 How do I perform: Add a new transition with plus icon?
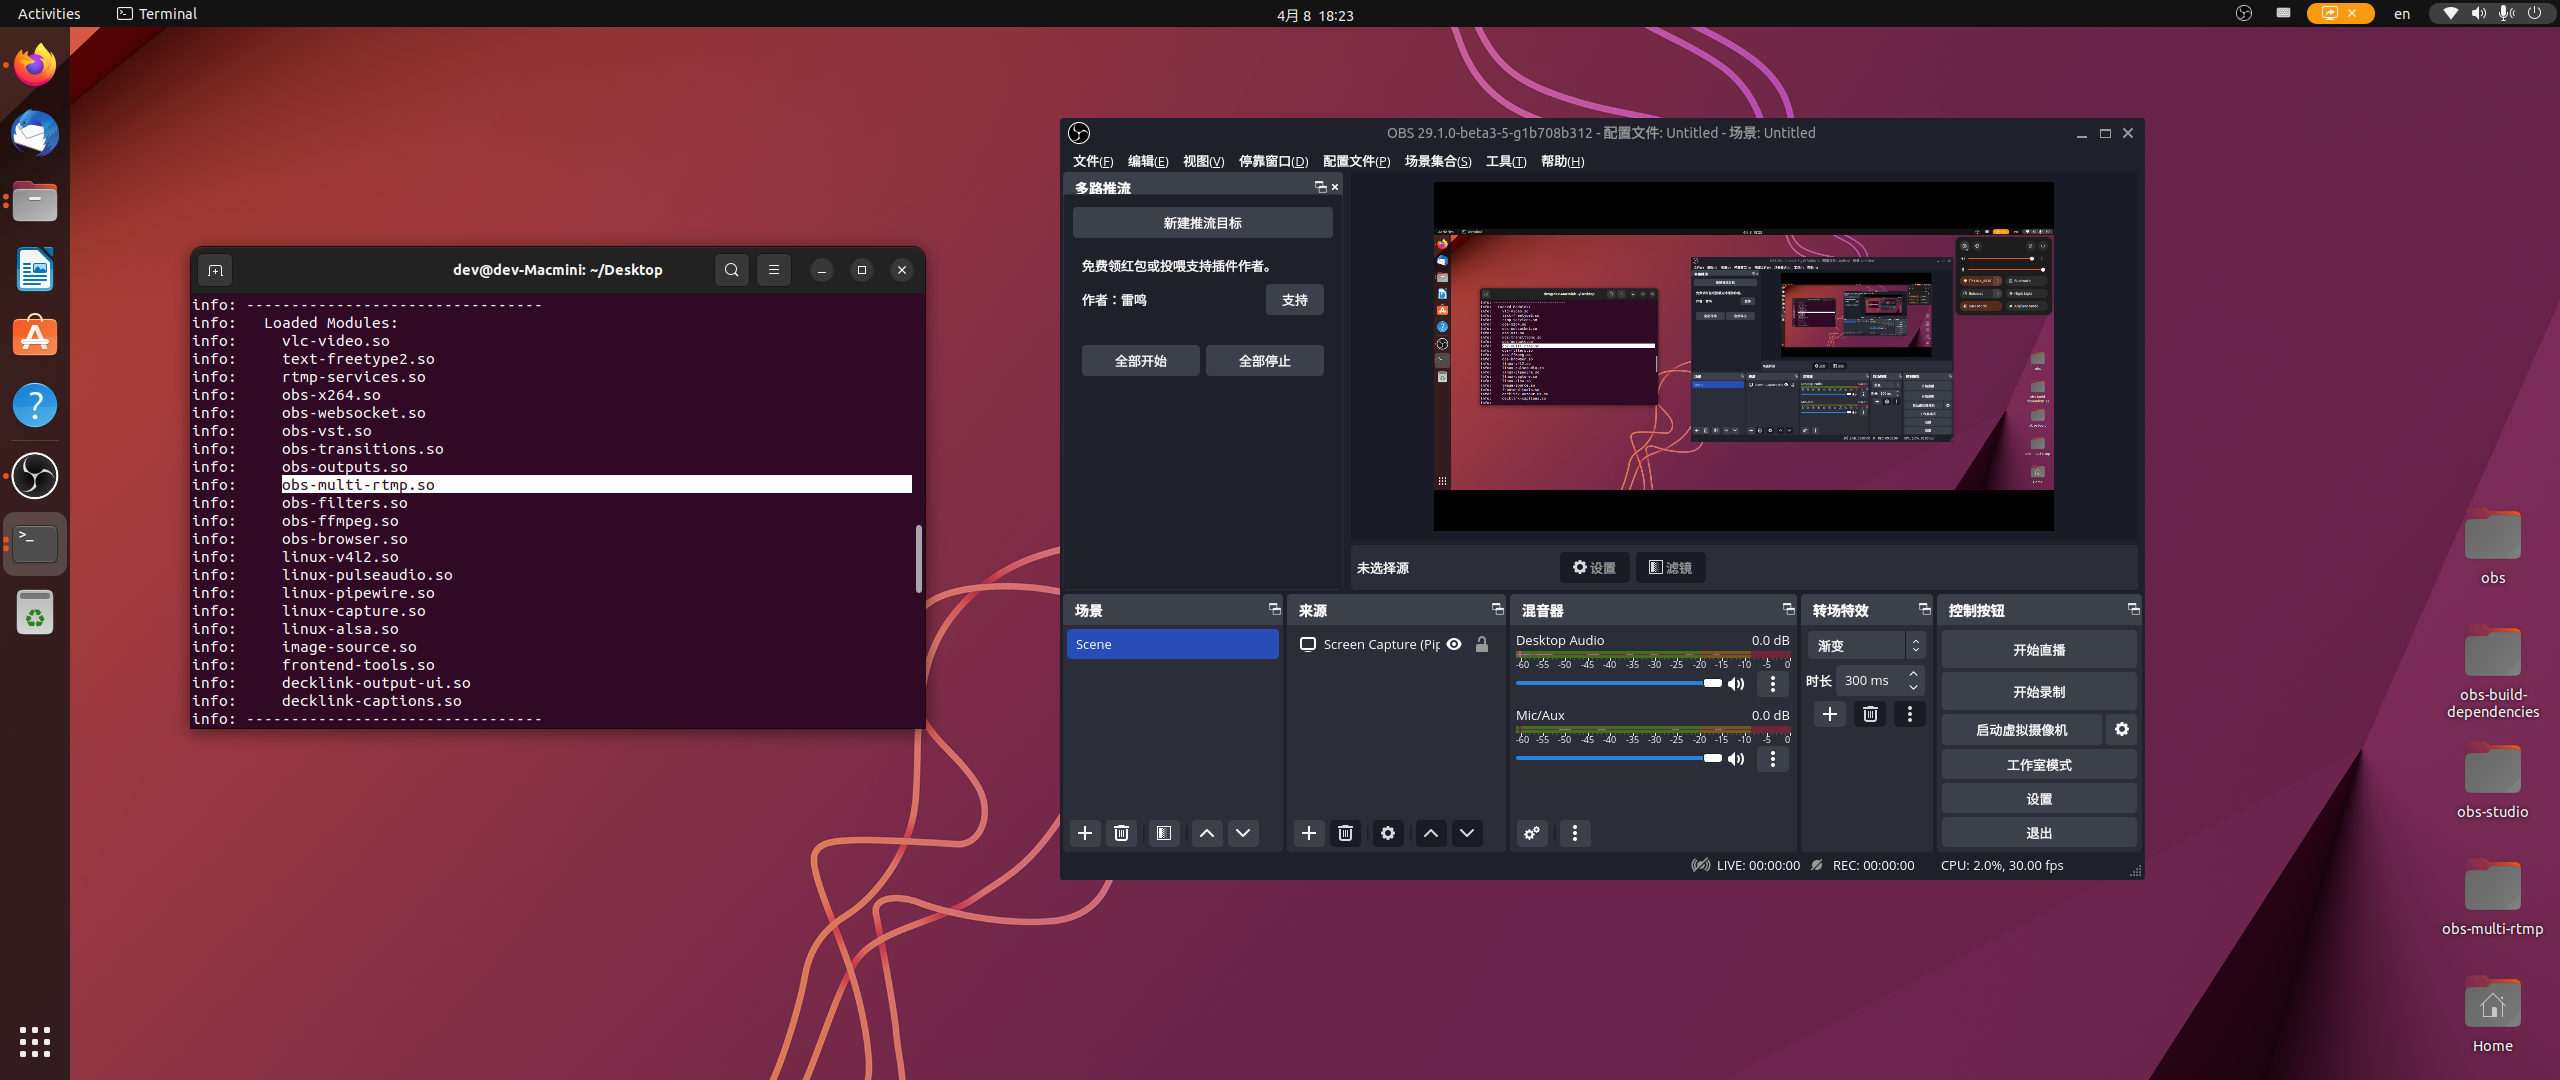pos(1829,714)
